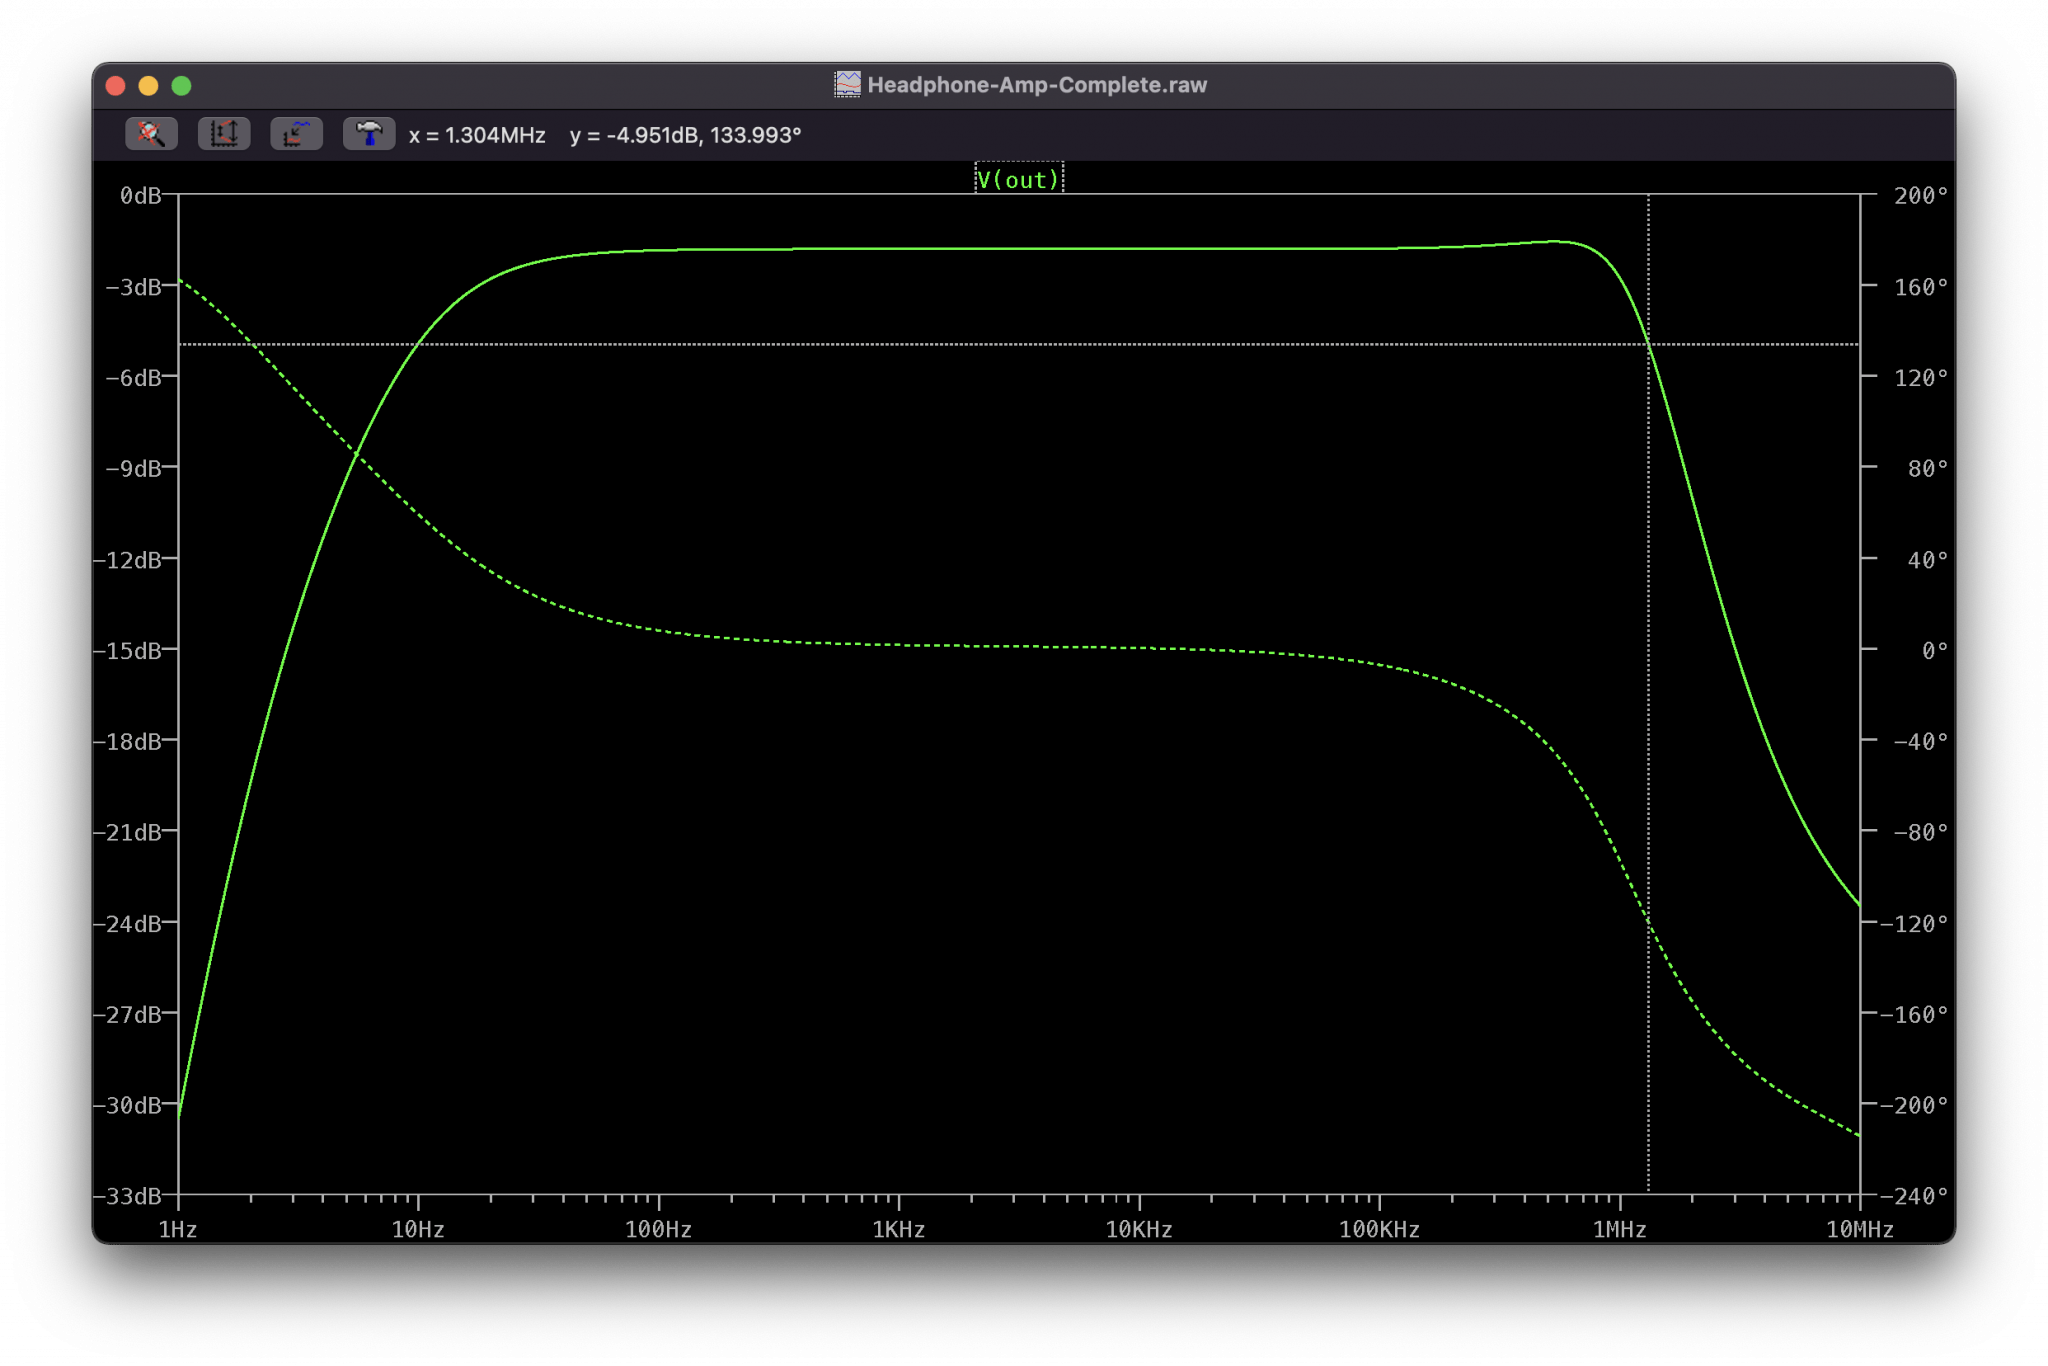Click the -30dB magnitude axis label

(127, 1106)
